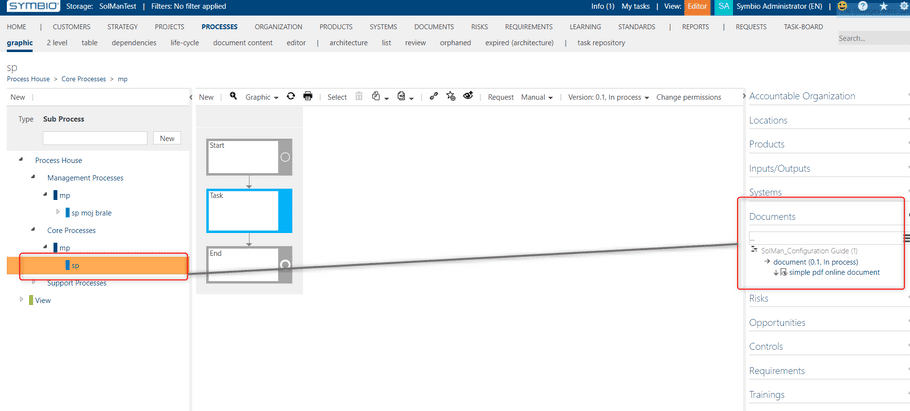Click the link chain icon in the toolbar

click(x=434, y=96)
